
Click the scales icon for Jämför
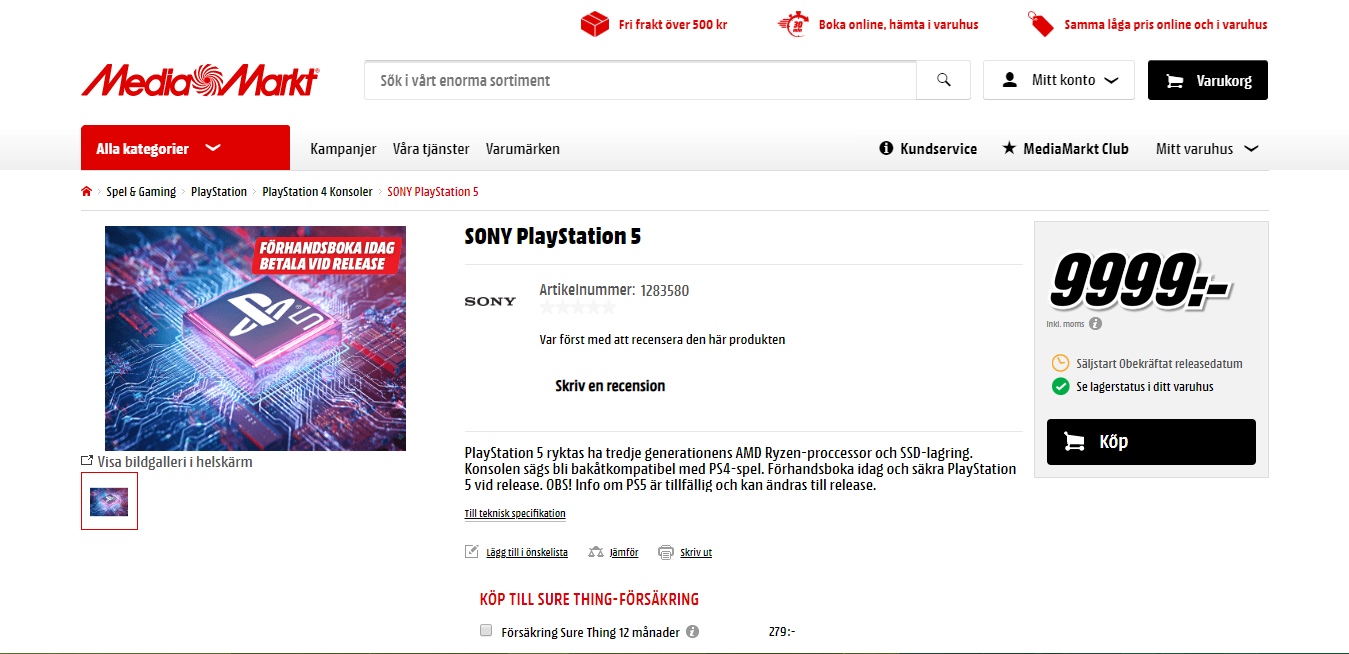point(596,552)
